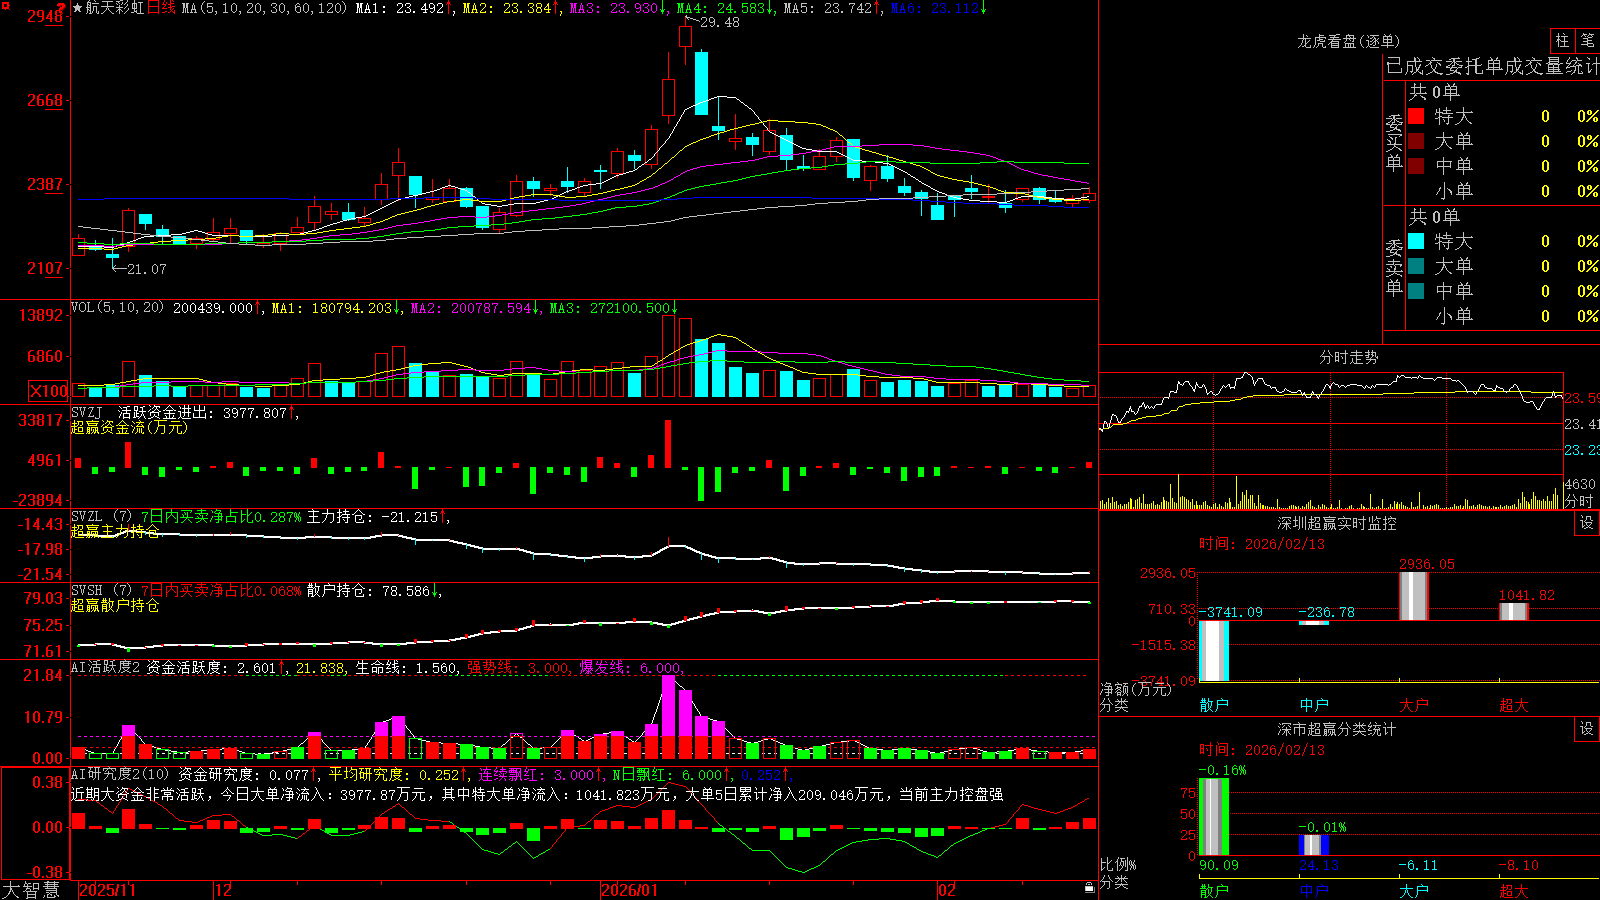Click the 小单 row under 委买单
This screenshot has height=900, width=1600.
point(1503,191)
